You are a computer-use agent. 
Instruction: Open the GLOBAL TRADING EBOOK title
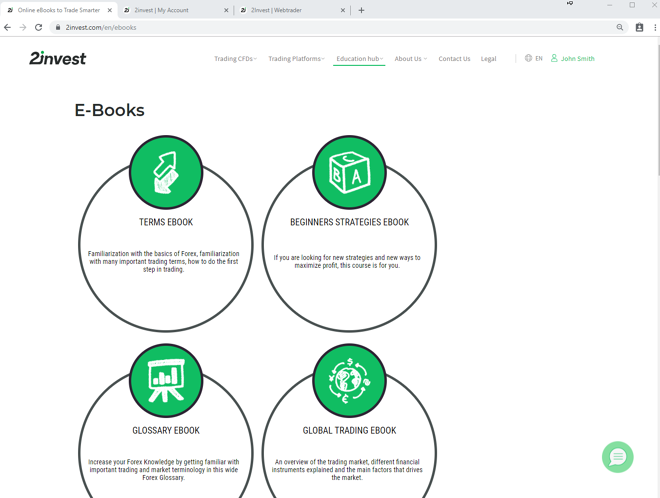349,430
